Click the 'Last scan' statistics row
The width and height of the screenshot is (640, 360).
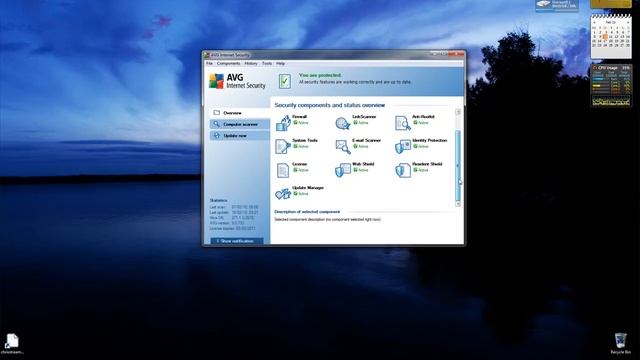[234, 207]
